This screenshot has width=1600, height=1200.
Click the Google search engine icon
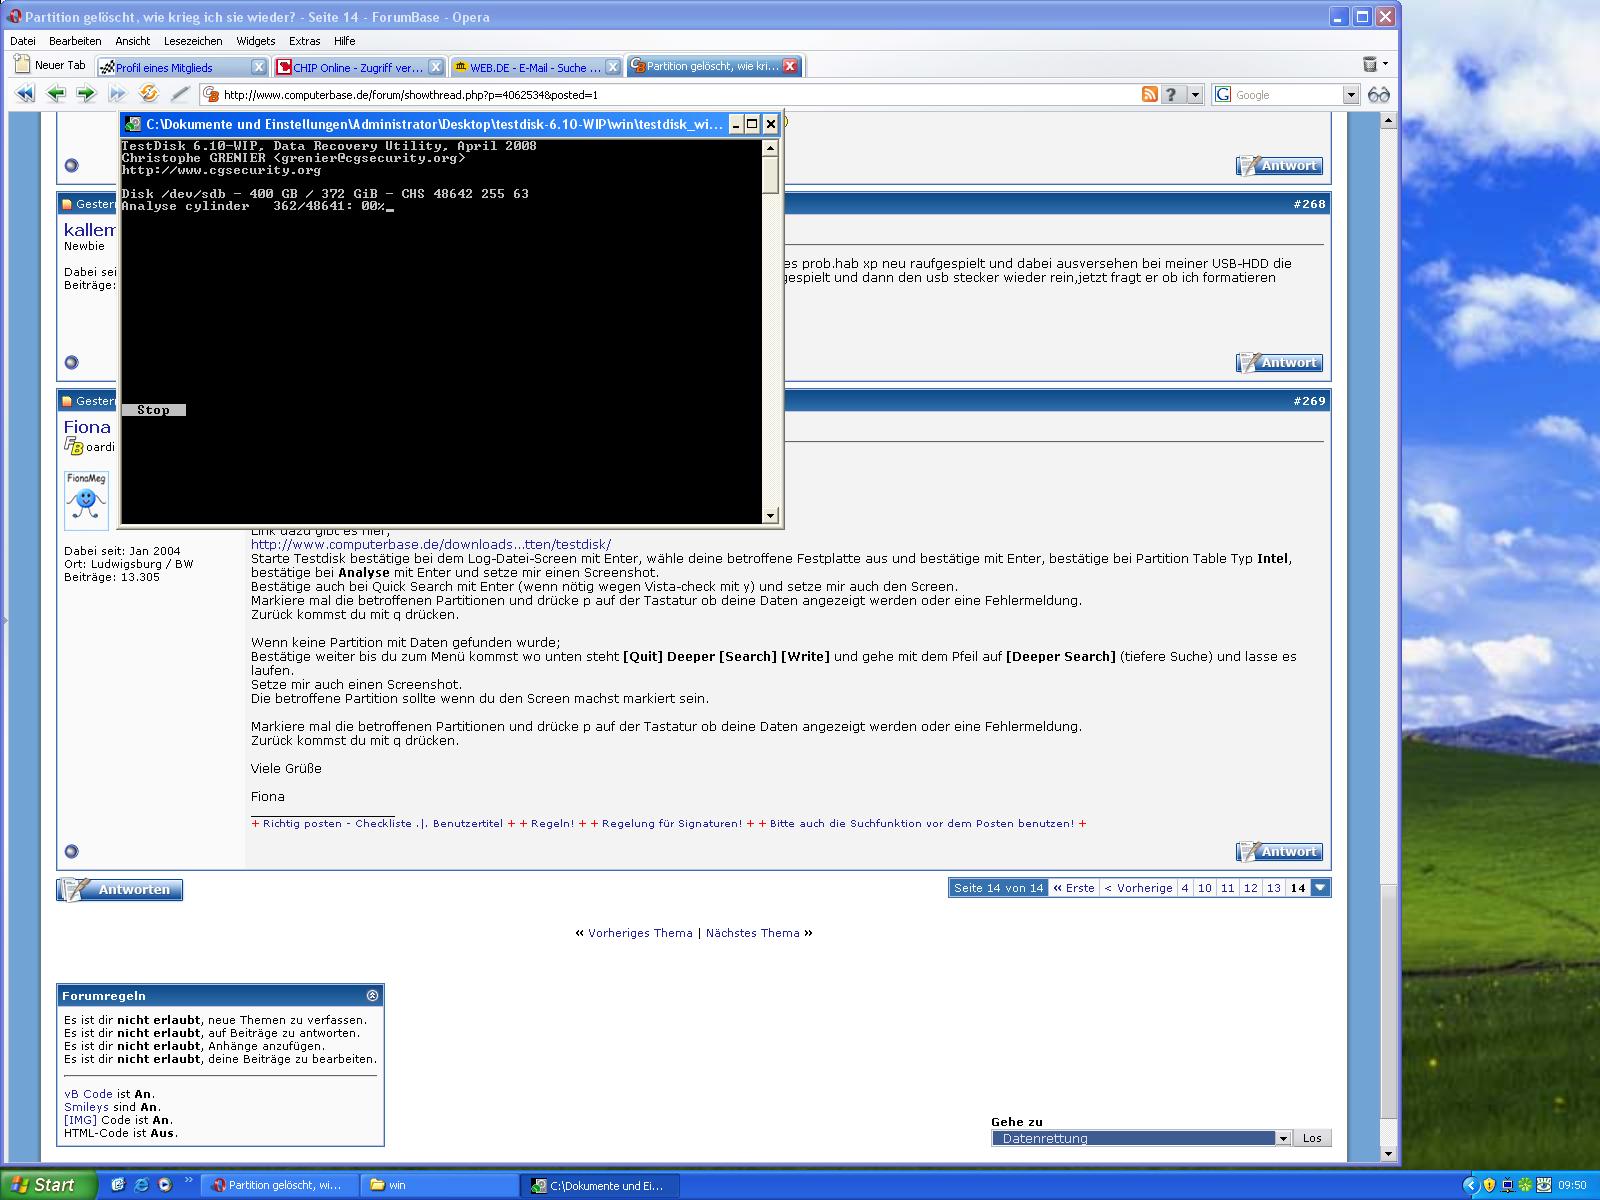click(1223, 94)
